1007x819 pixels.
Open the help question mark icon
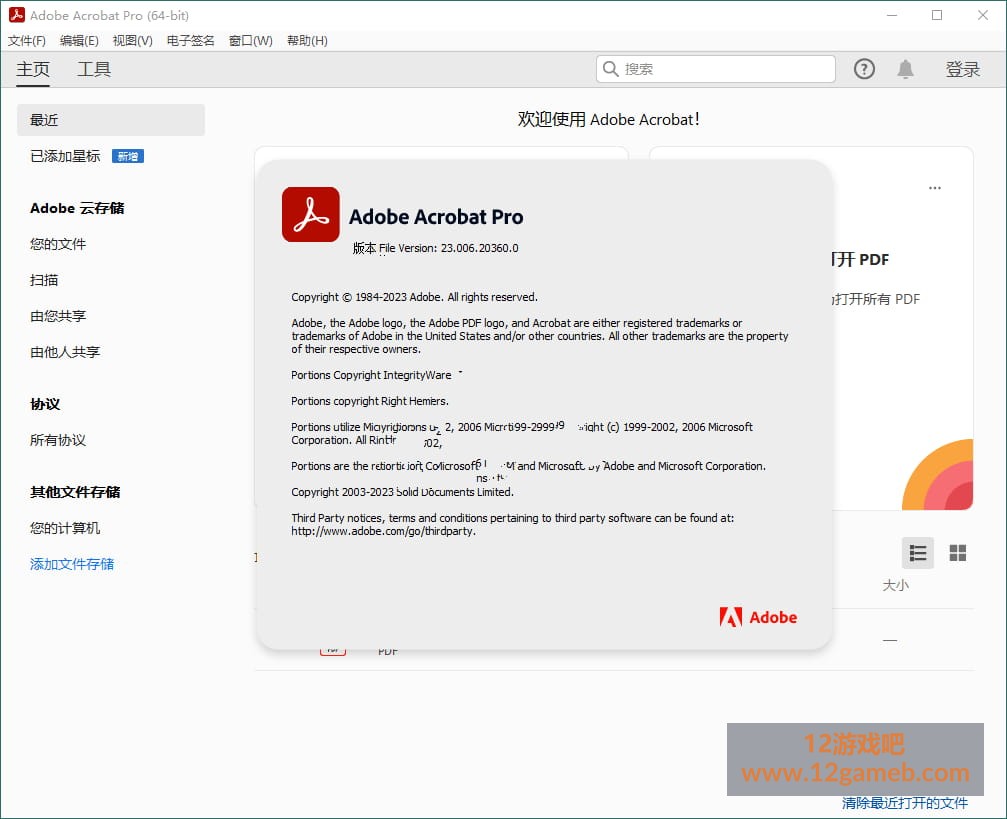pyautogui.click(x=864, y=69)
